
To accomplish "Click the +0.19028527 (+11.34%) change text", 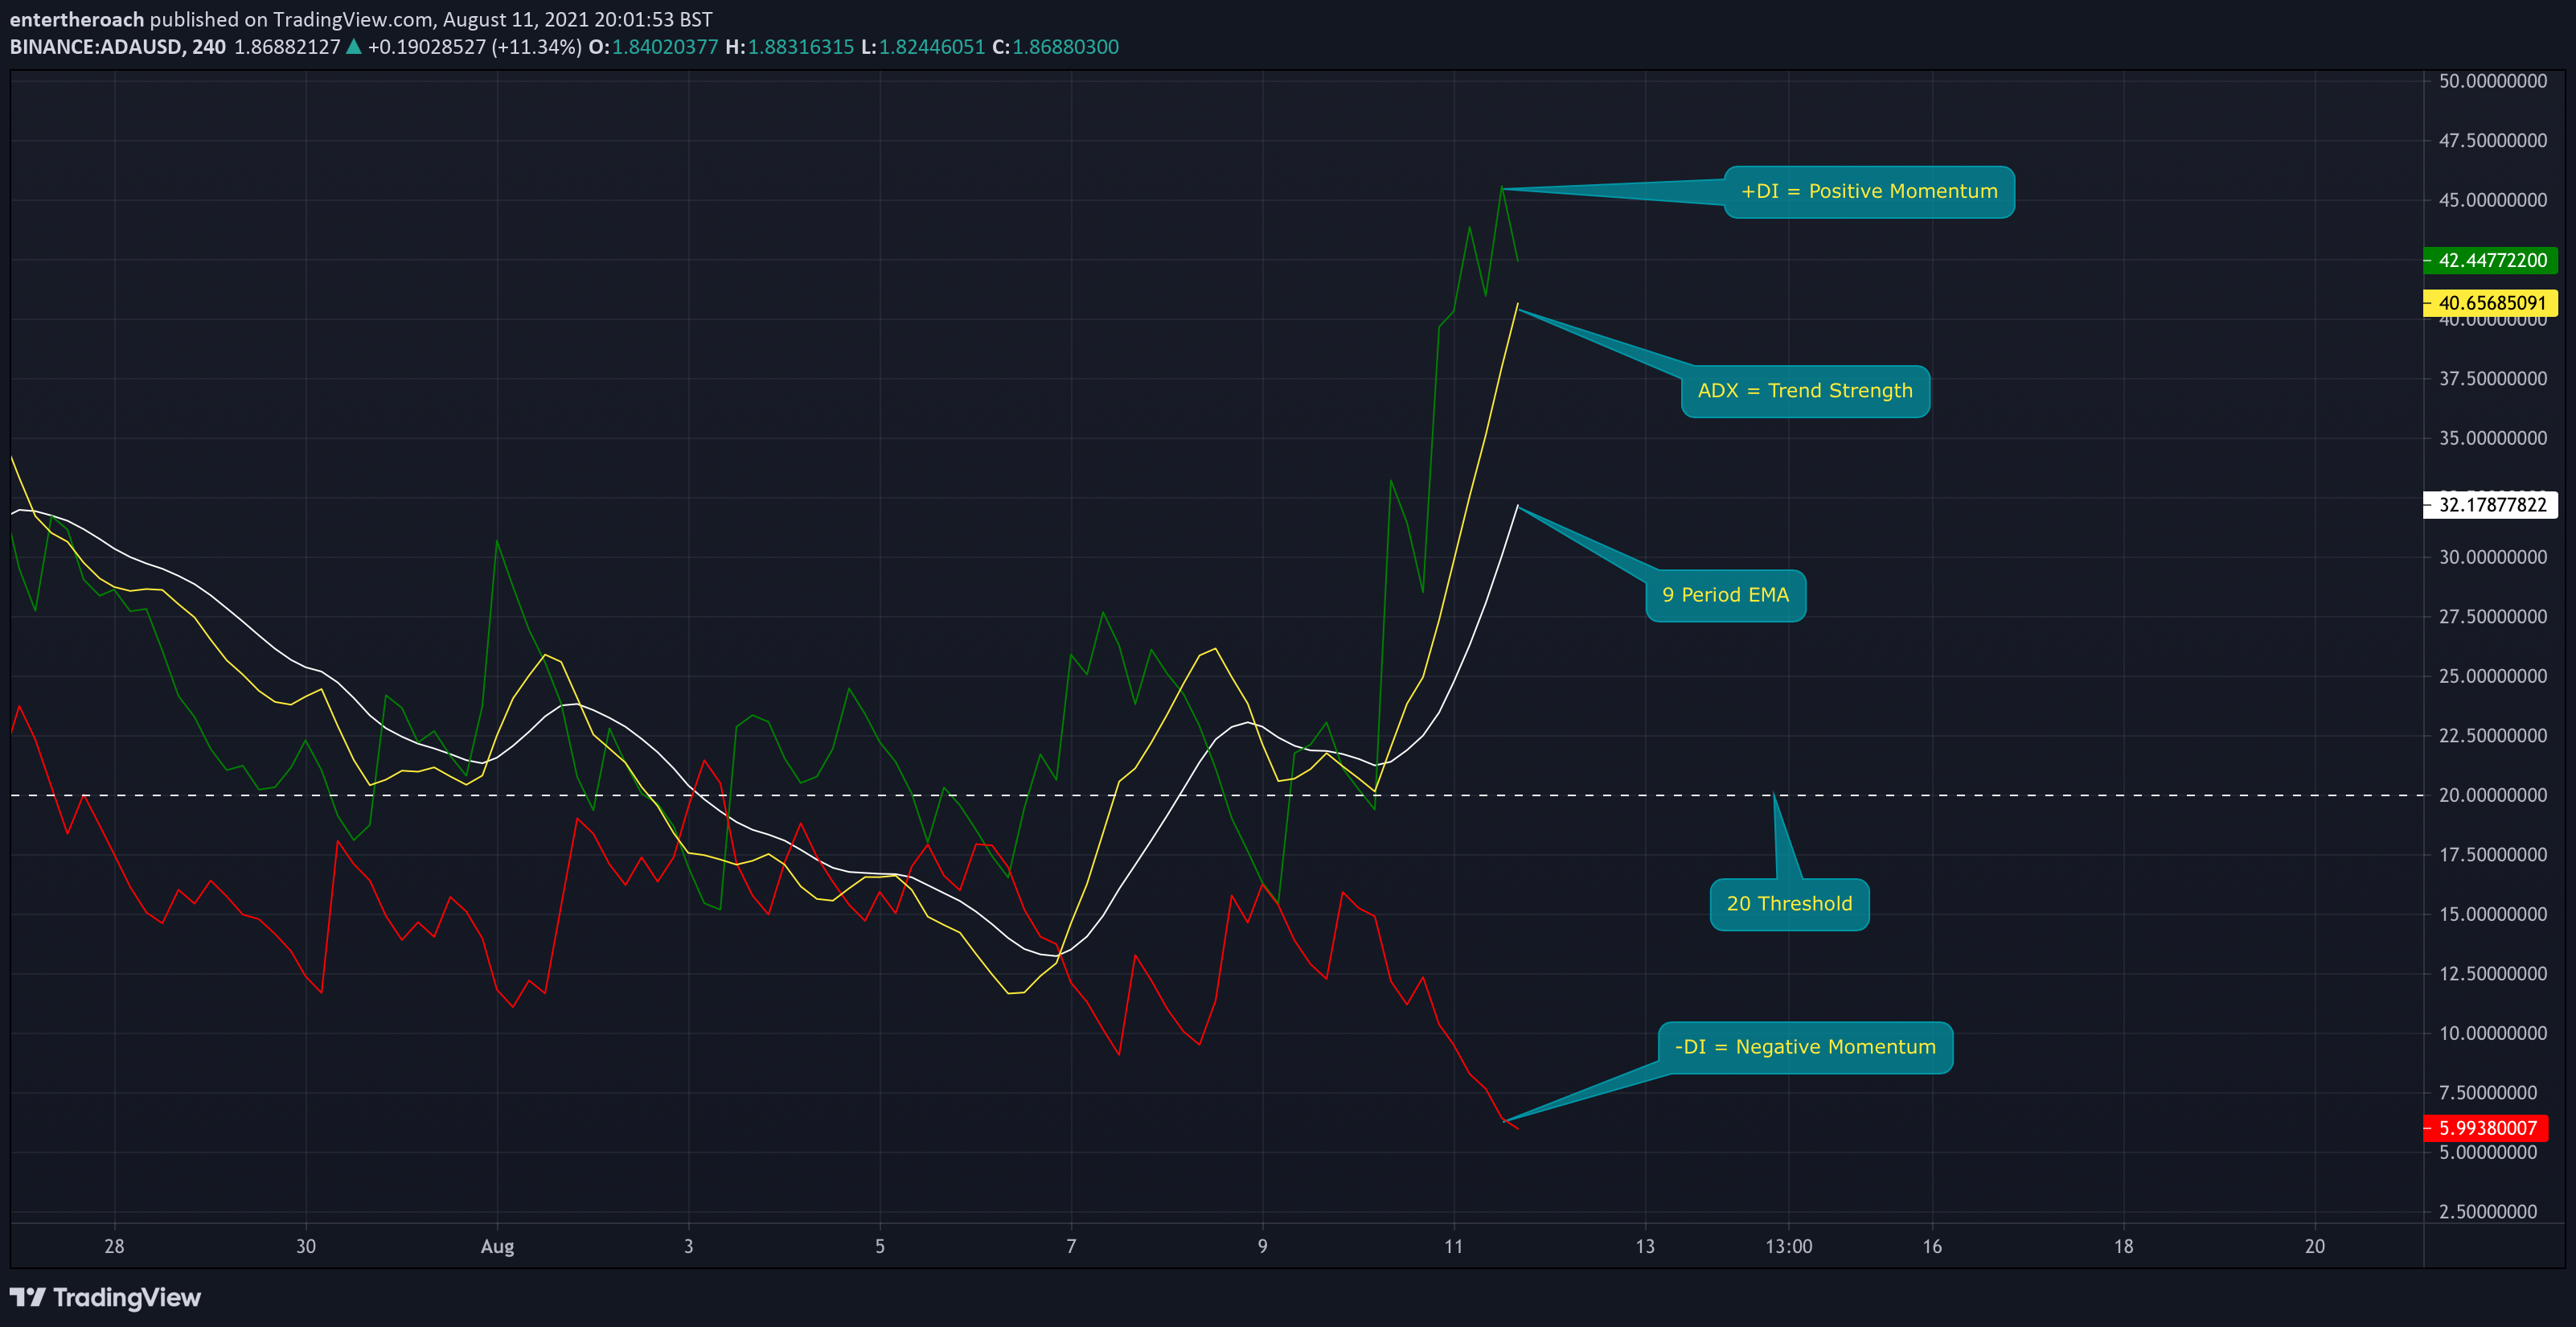I will (x=475, y=47).
